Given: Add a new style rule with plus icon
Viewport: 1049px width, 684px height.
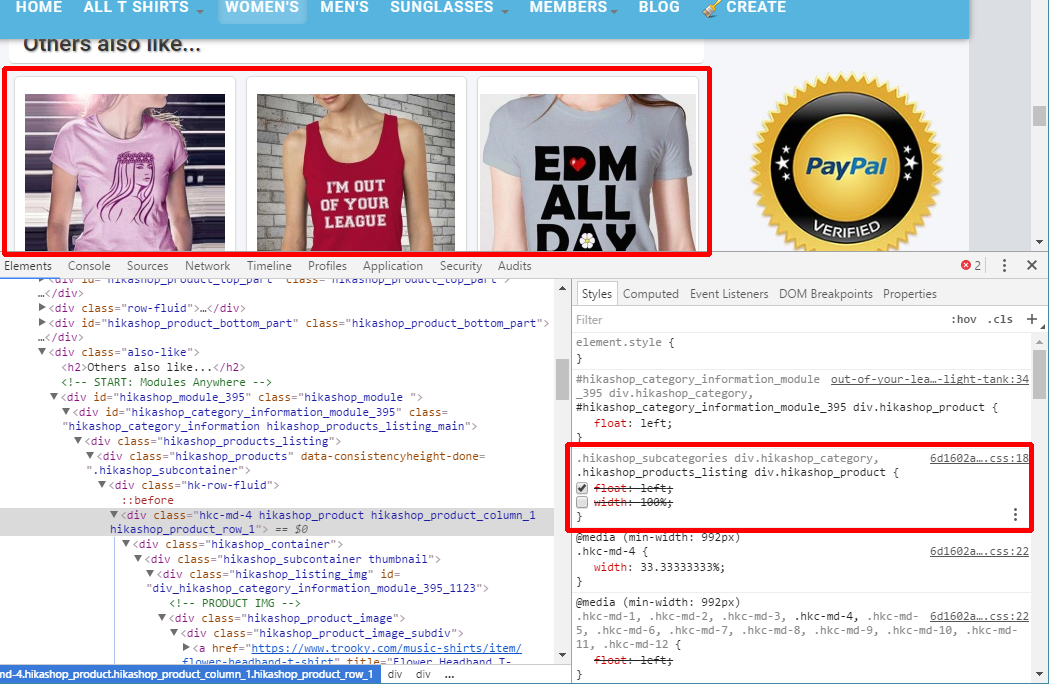Looking at the screenshot, I should [1032, 319].
